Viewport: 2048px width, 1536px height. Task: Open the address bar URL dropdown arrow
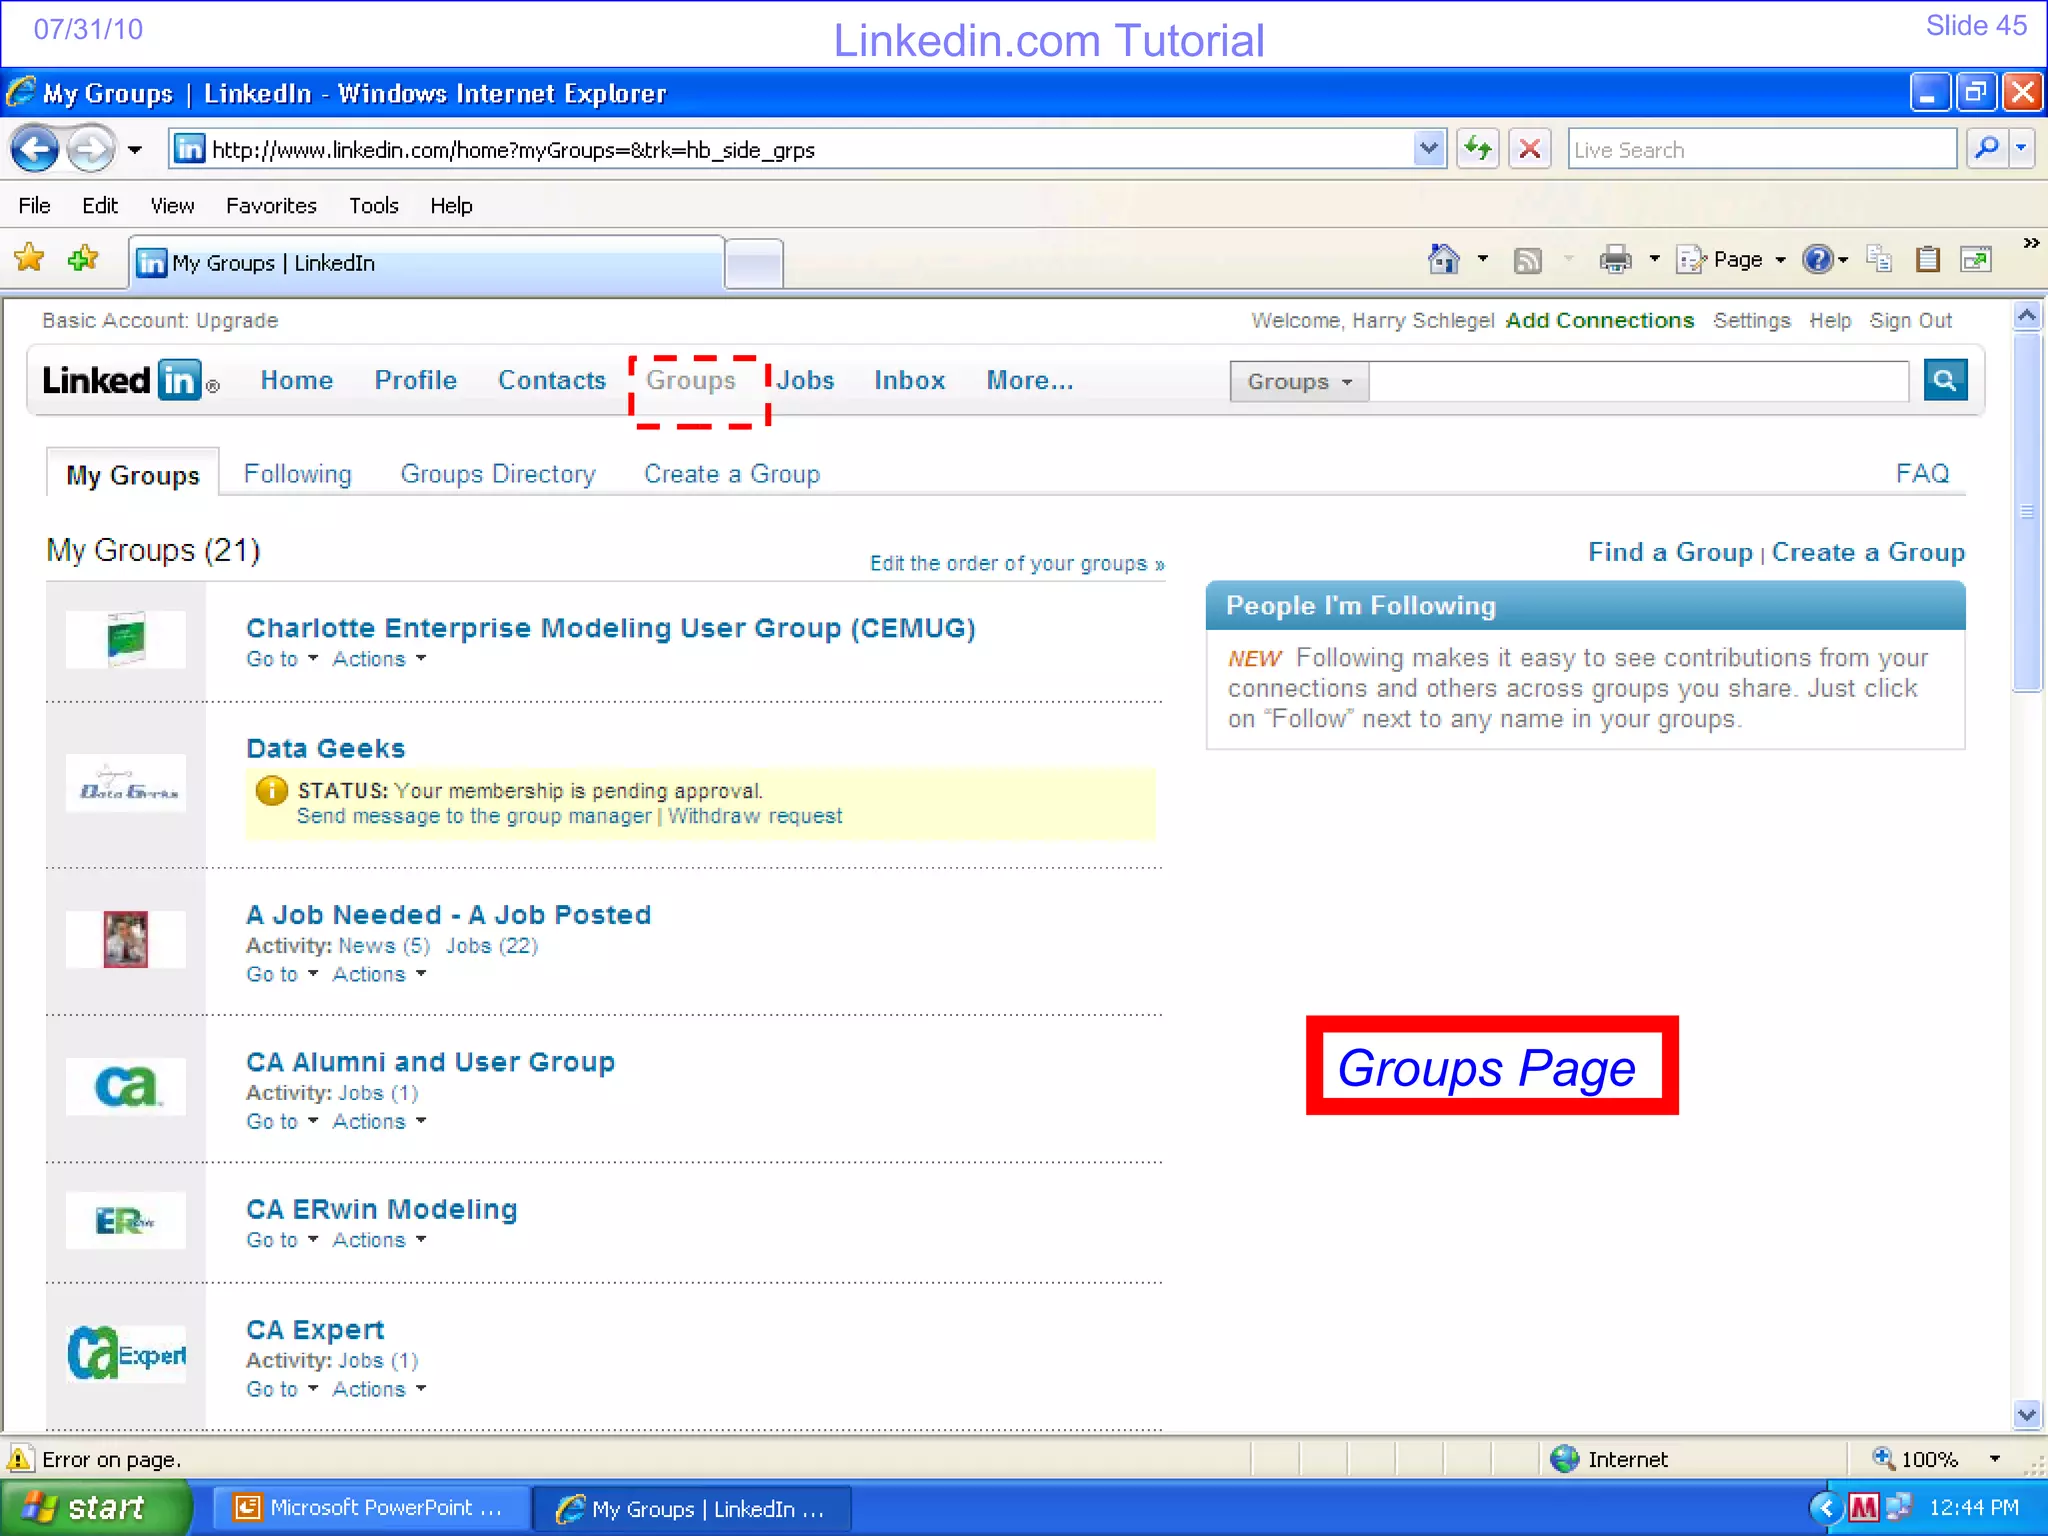[x=1429, y=149]
